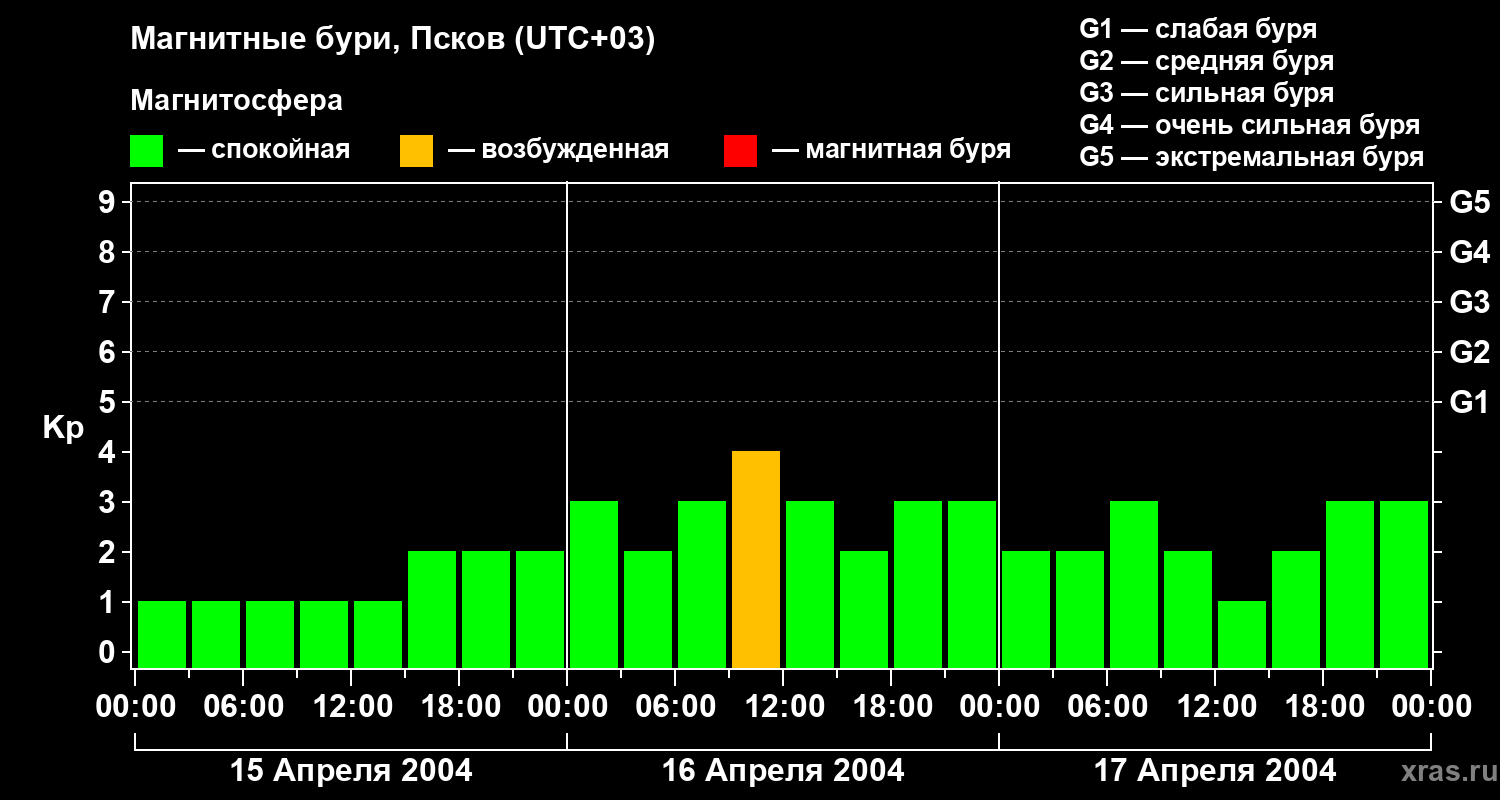Screen dimensions: 1500x800
Task: Click the 12:00 time label for 16 Апреля
Action: click(783, 706)
